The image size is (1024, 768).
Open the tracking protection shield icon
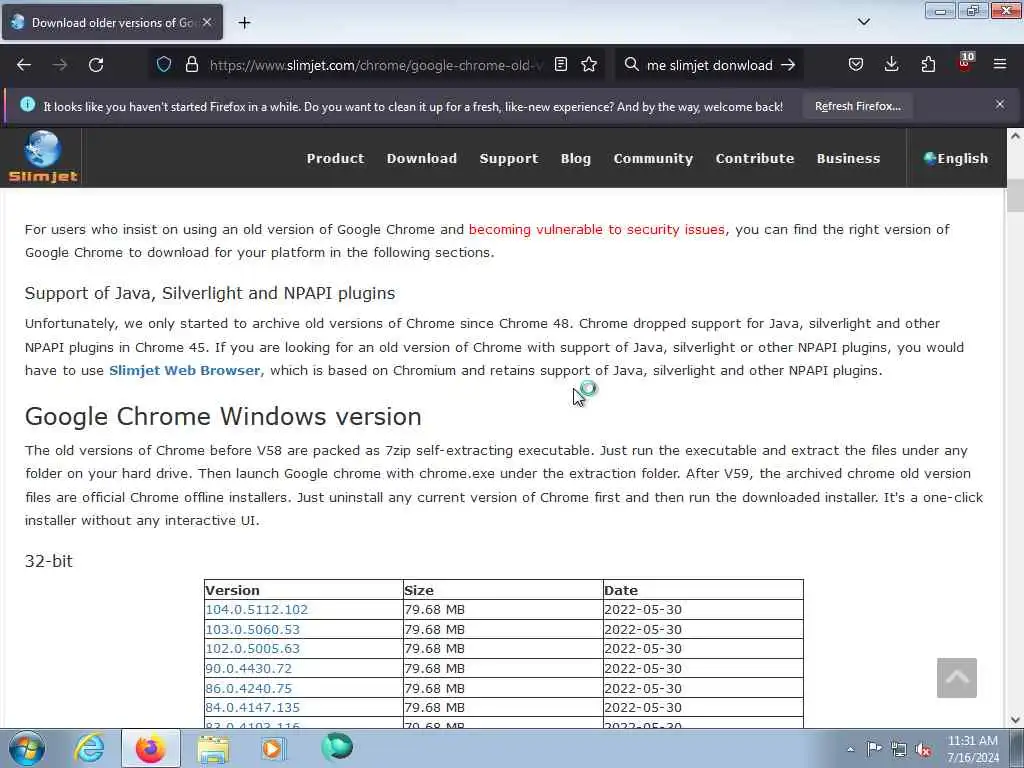(x=164, y=64)
